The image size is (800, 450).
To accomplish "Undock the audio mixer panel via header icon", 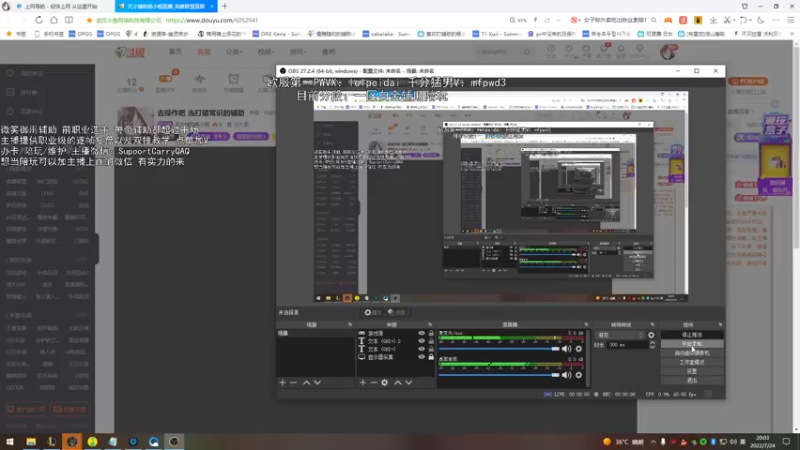I will (586, 324).
